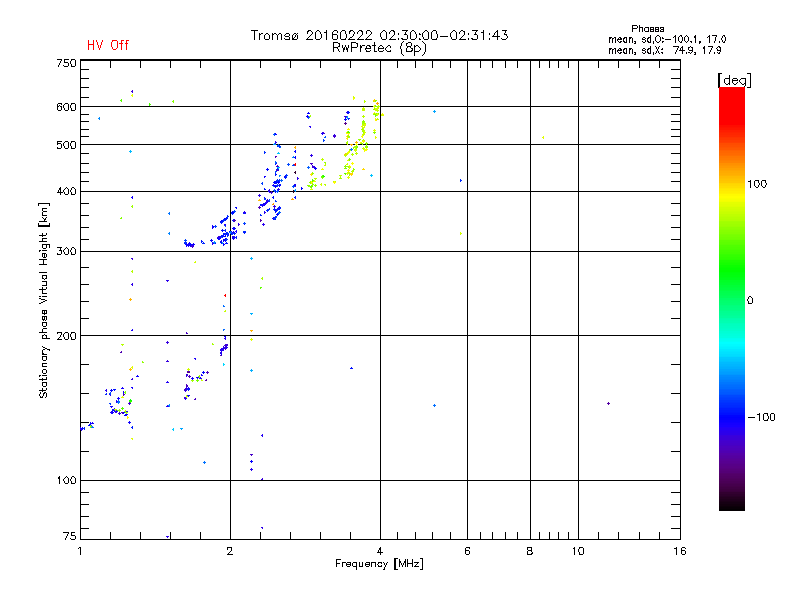Click the y-axis label '750'
The image size is (800, 600).
[x=66, y=63]
